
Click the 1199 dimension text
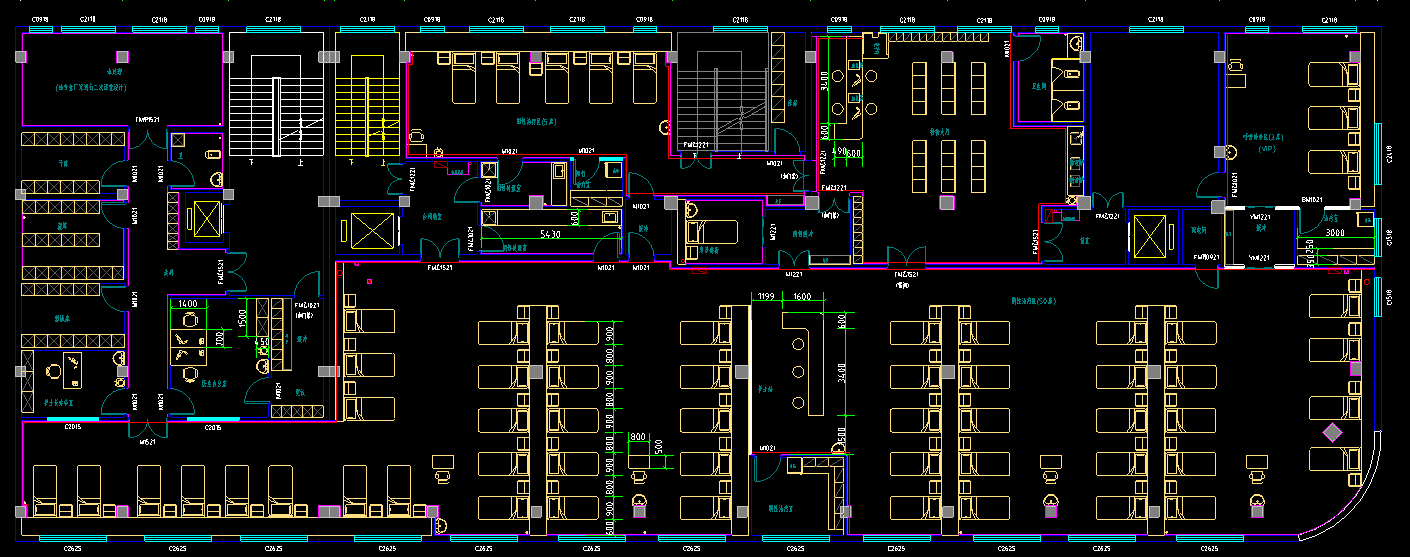click(x=767, y=296)
